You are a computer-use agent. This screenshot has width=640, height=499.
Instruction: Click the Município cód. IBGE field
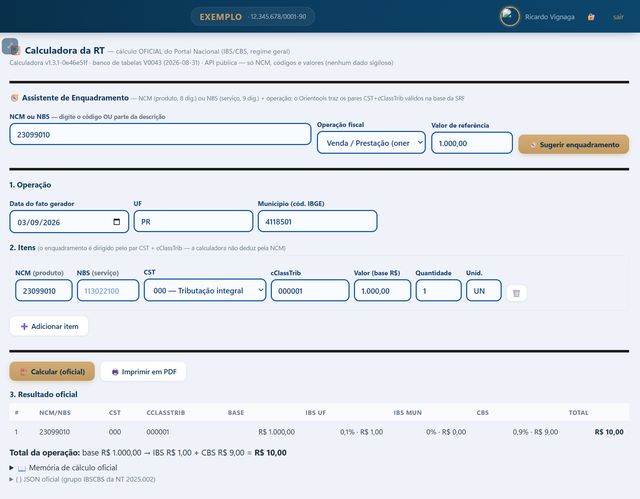tap(318, 222)
